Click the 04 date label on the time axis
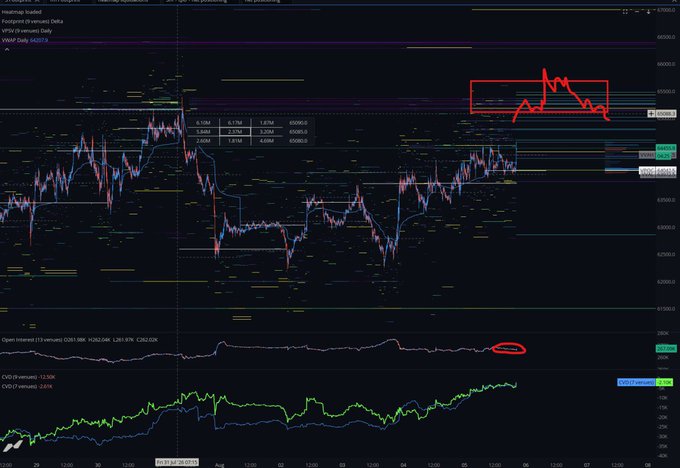Image resolution: width=680 pixels, height=468 pixels. 403,465
